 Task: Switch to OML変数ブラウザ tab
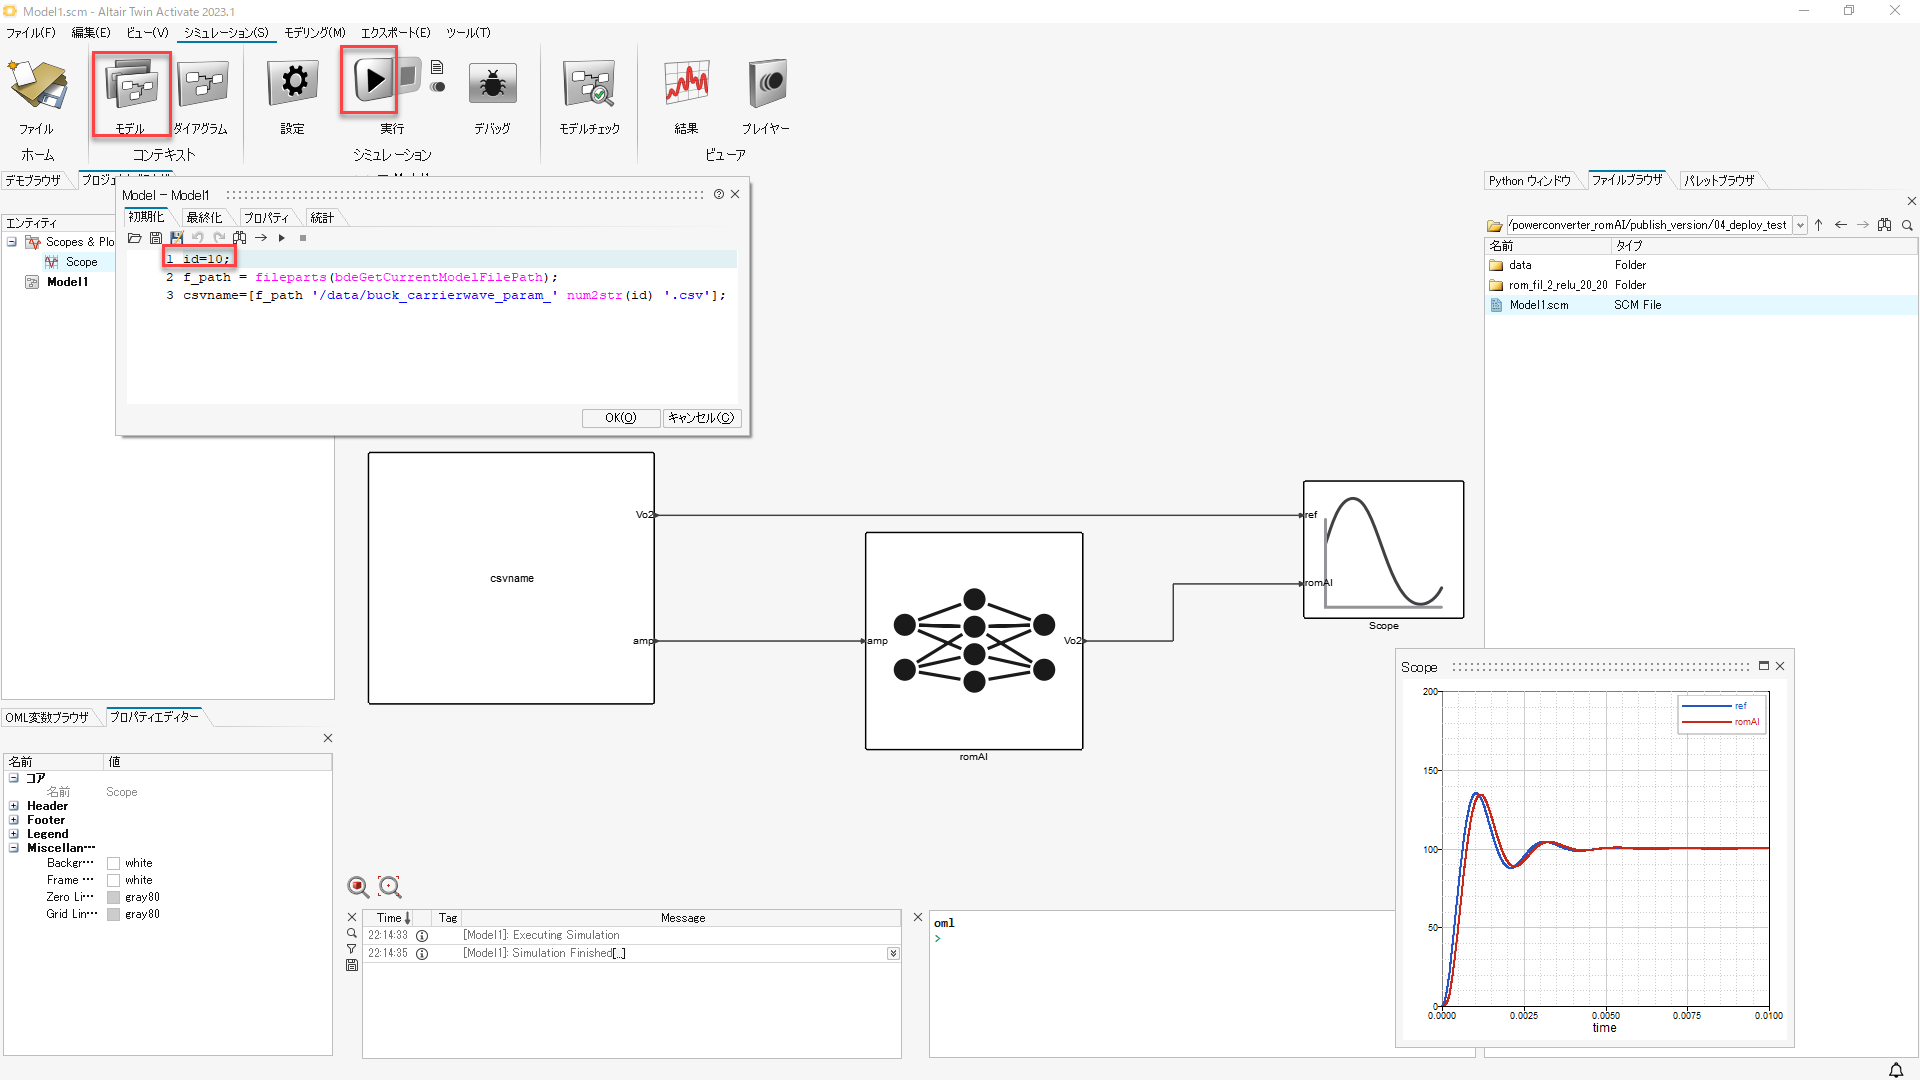[47, 717]
